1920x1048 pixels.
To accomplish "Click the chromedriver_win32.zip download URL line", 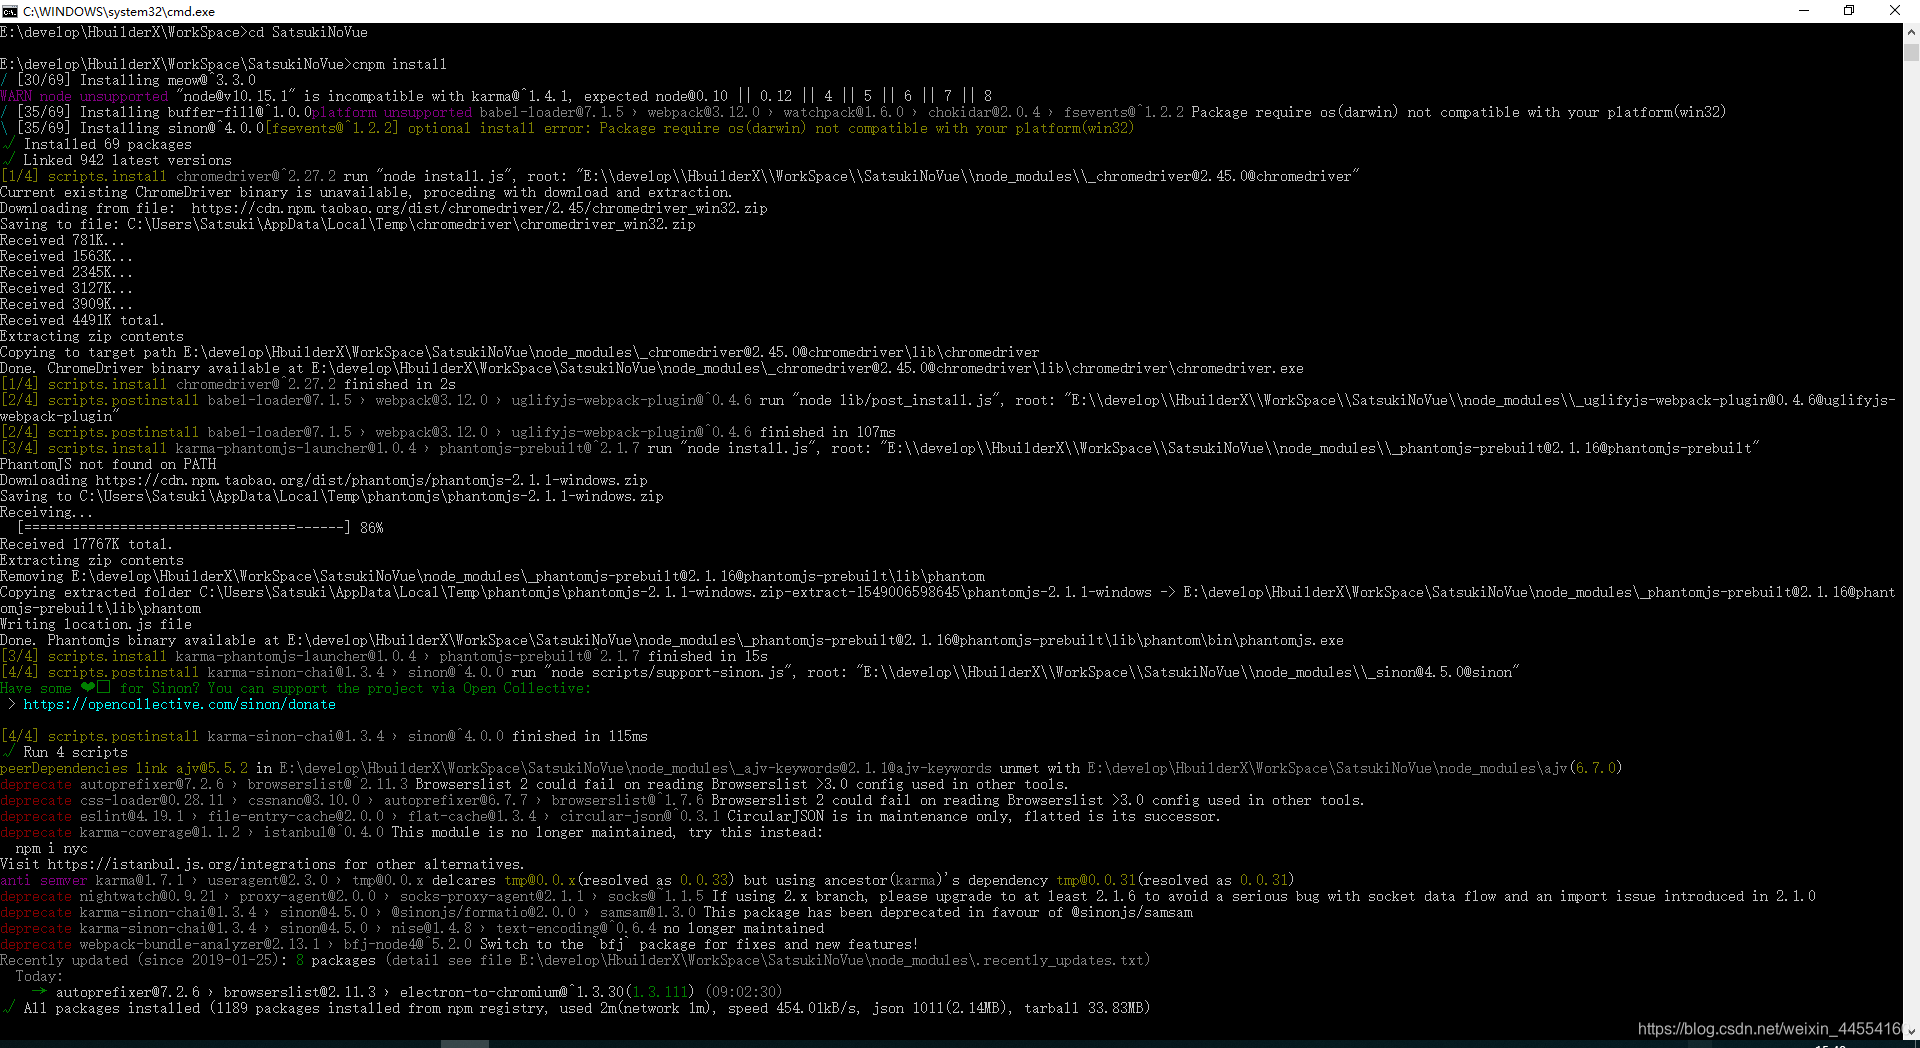I will [x=384, y=208].
